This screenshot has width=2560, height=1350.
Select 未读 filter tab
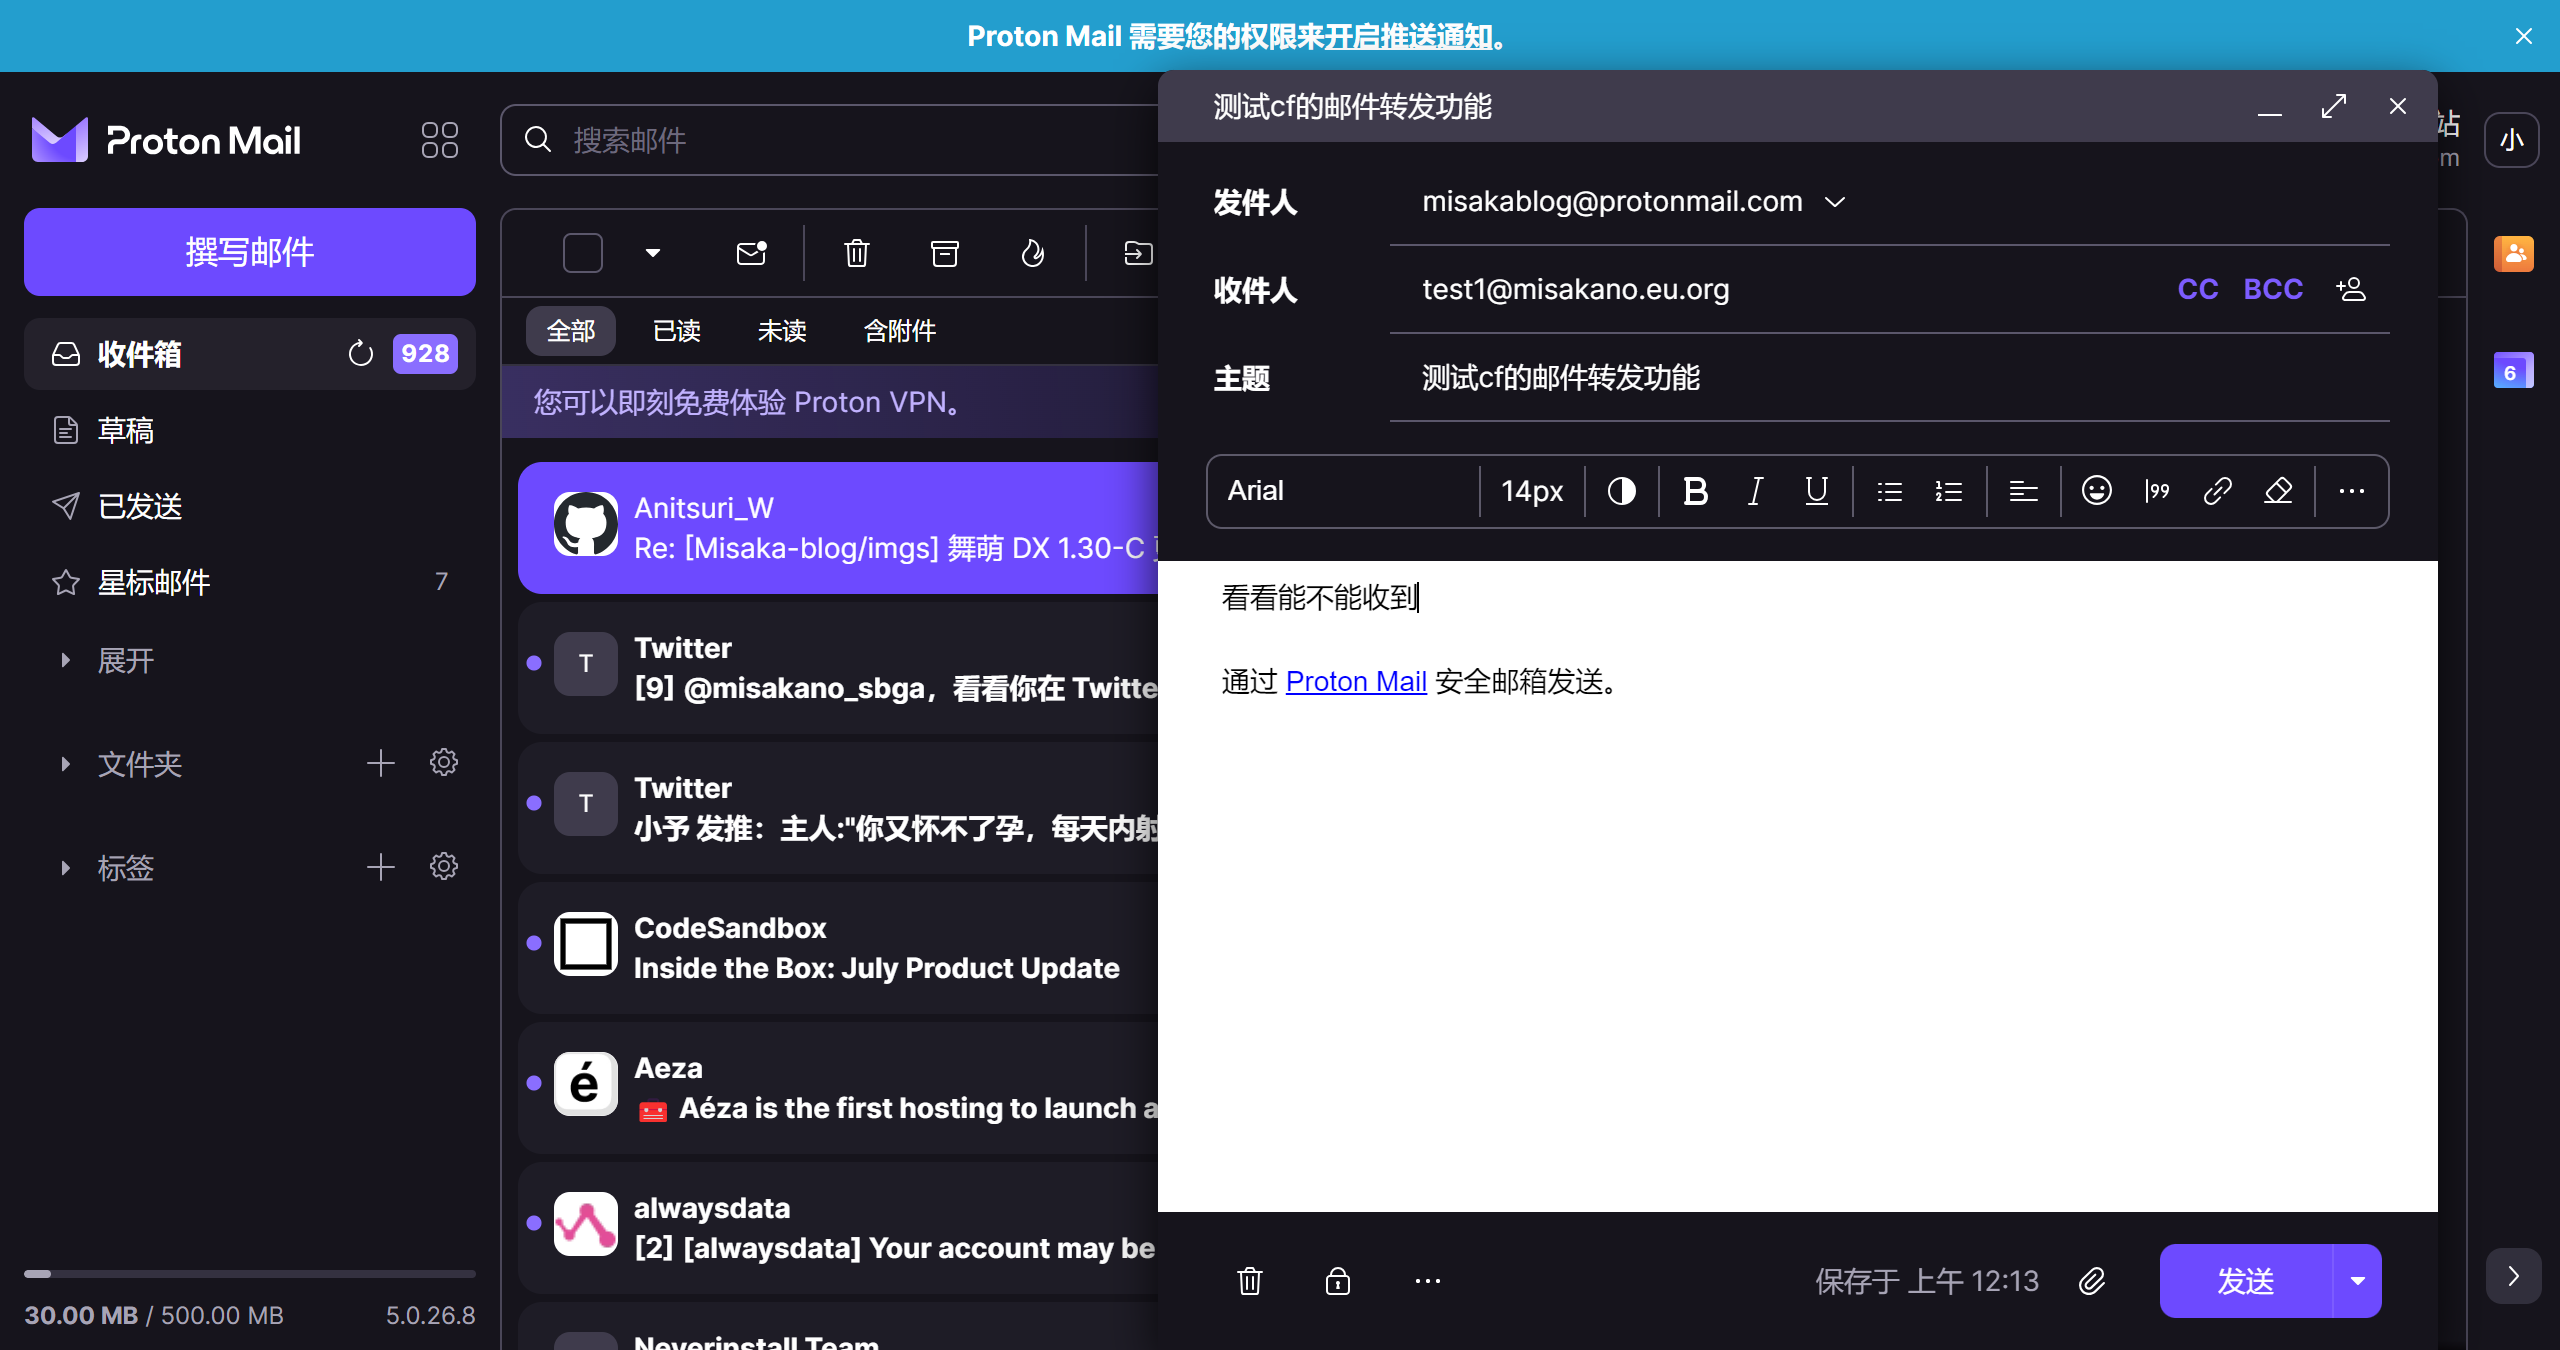point(782,331)
